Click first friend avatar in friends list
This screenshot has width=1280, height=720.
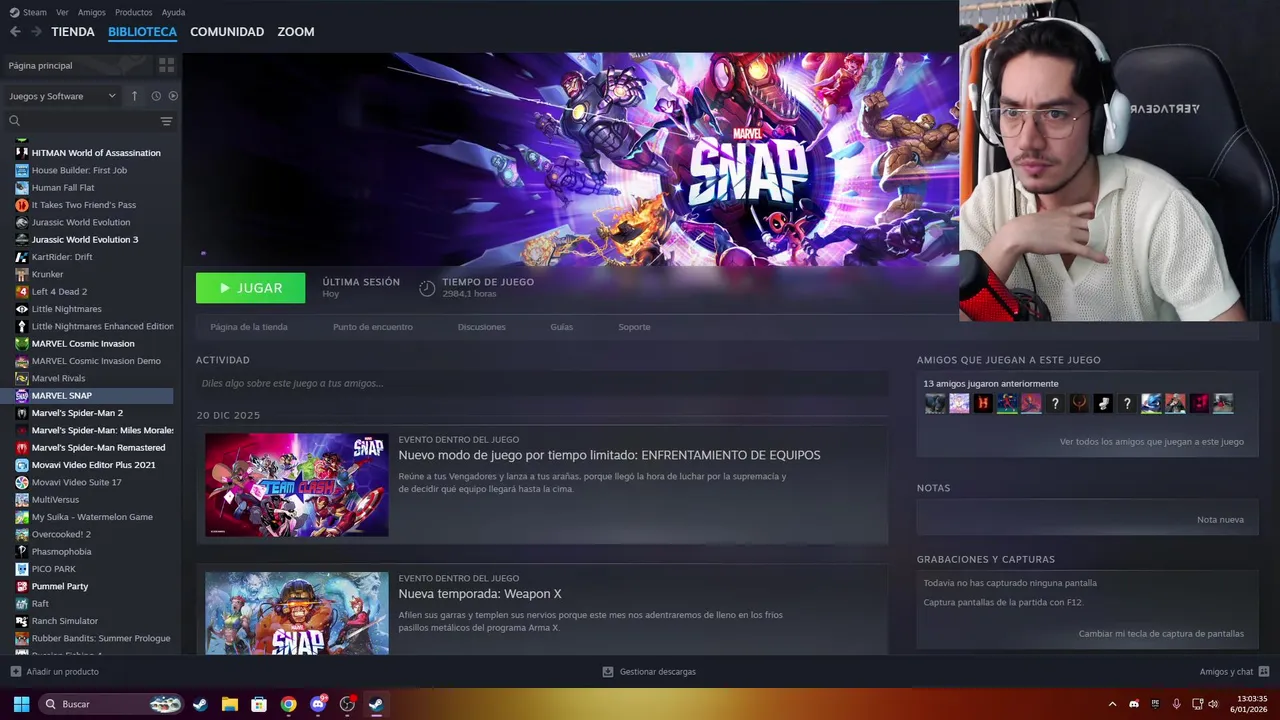935,403
